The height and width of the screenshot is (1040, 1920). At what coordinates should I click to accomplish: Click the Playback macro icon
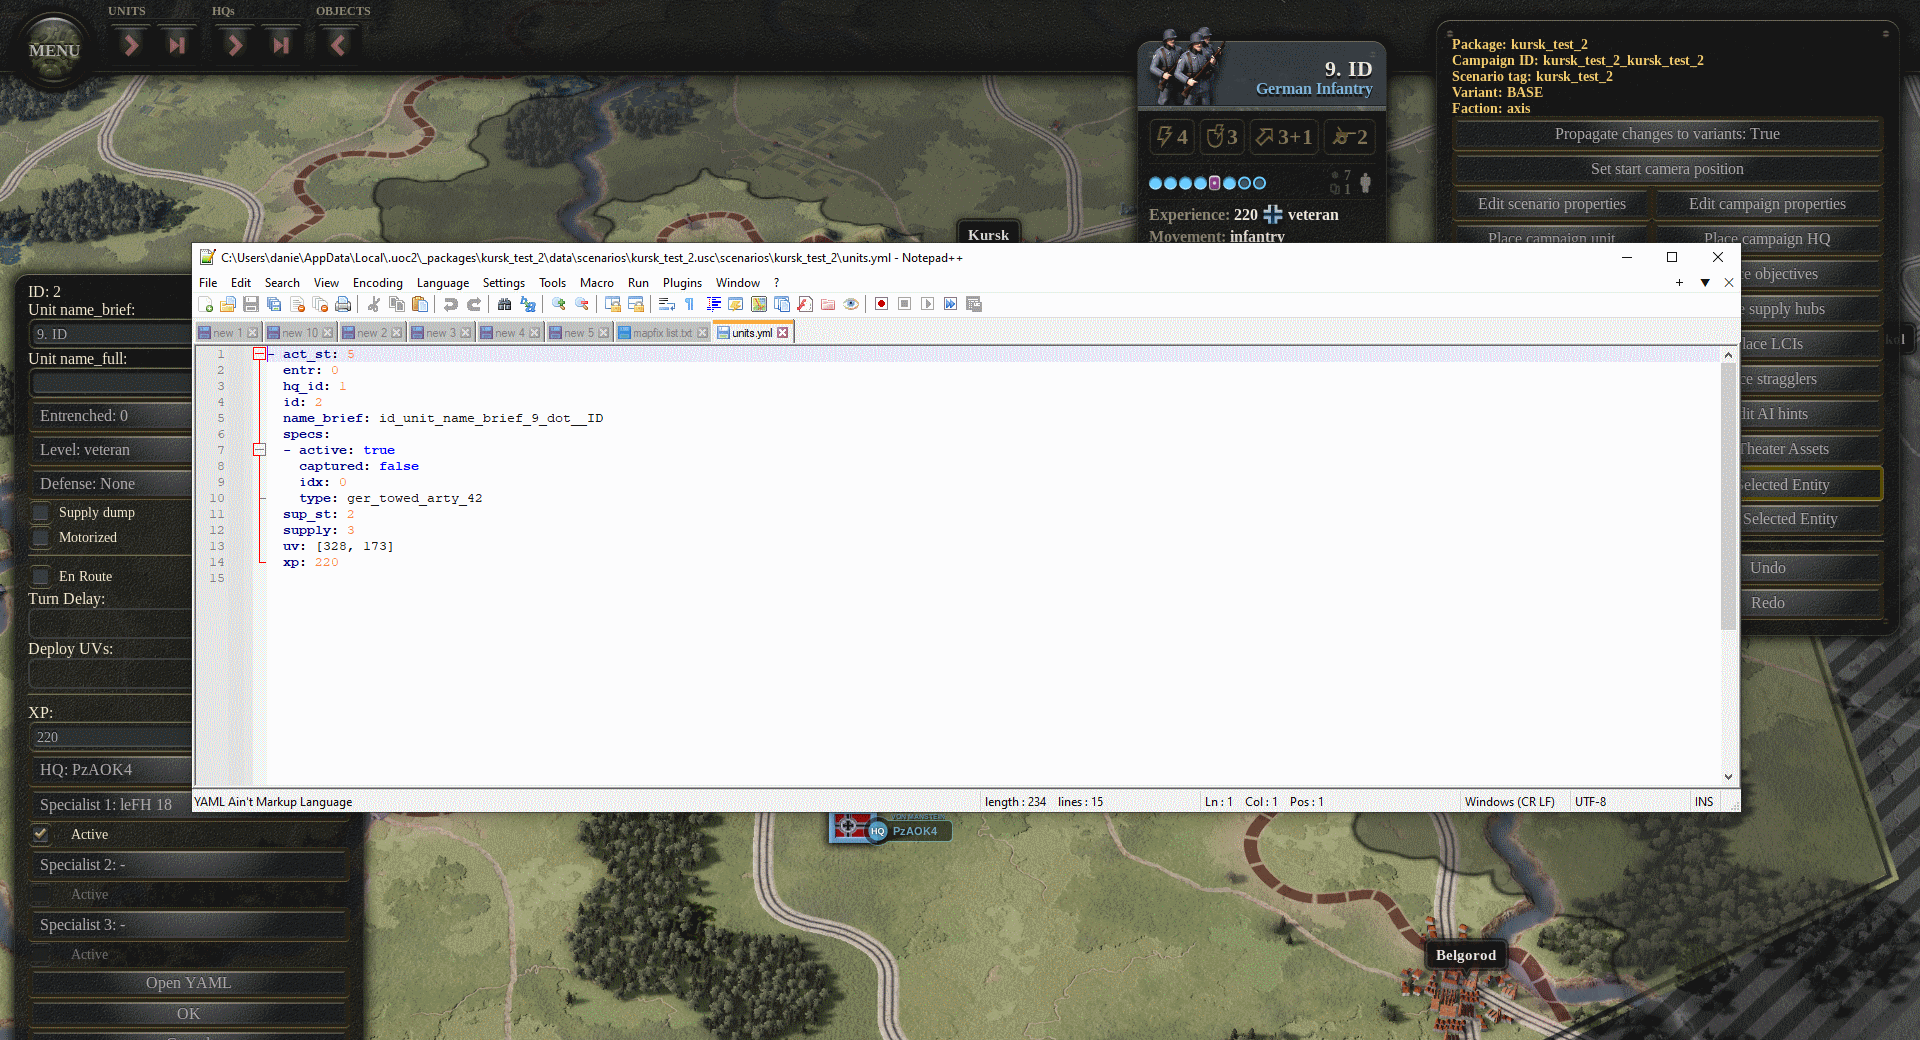coord(928,304)
